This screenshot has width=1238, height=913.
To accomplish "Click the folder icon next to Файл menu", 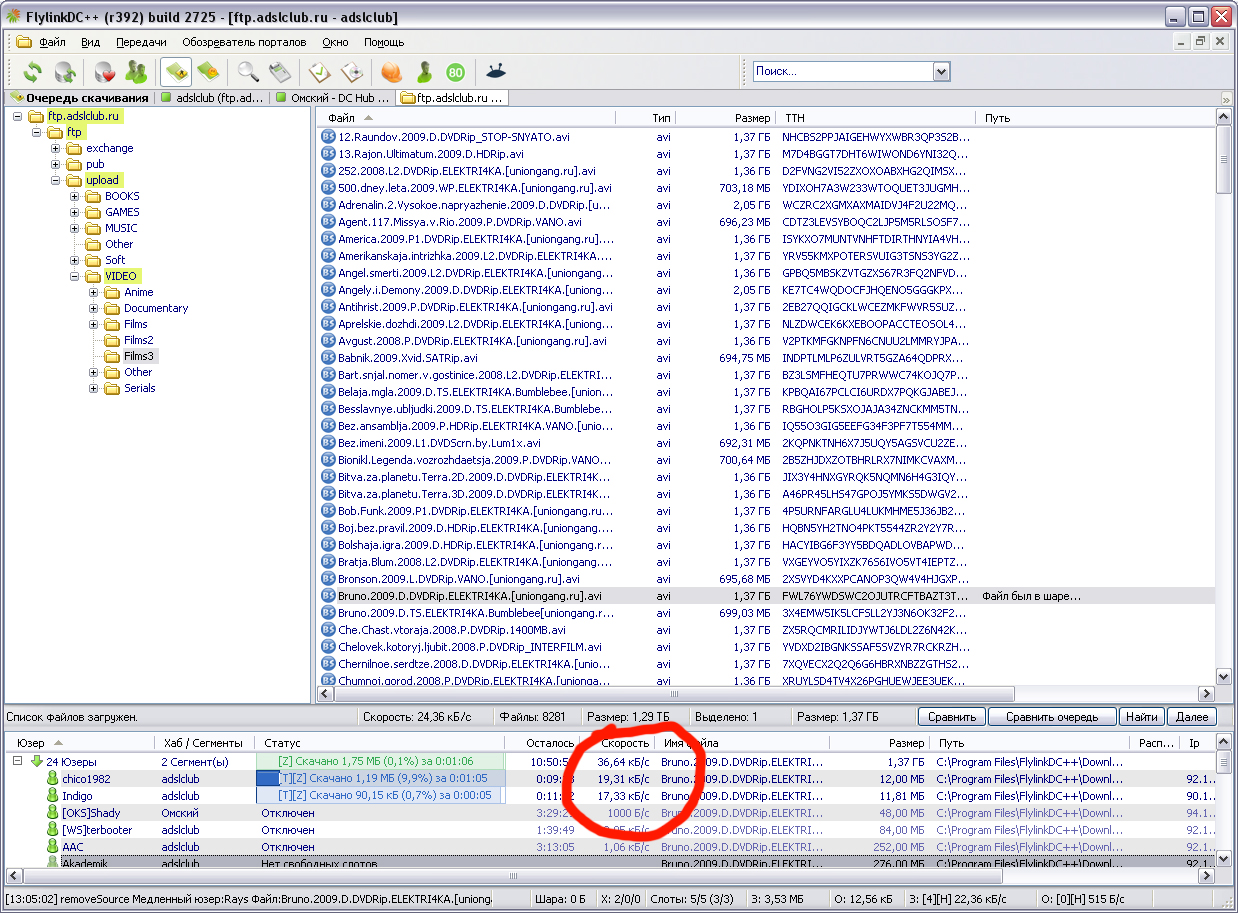I will point(24,42).
